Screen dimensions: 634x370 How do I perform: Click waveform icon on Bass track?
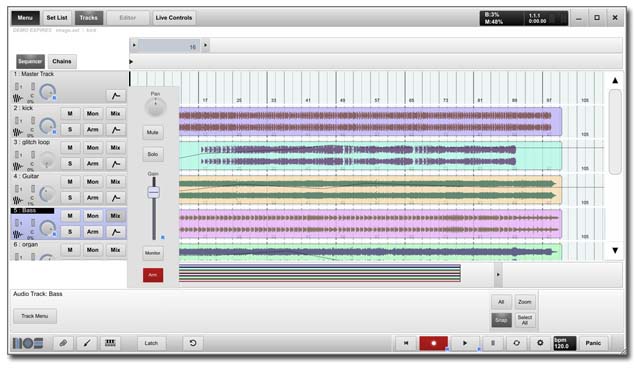tap(17, 234)
